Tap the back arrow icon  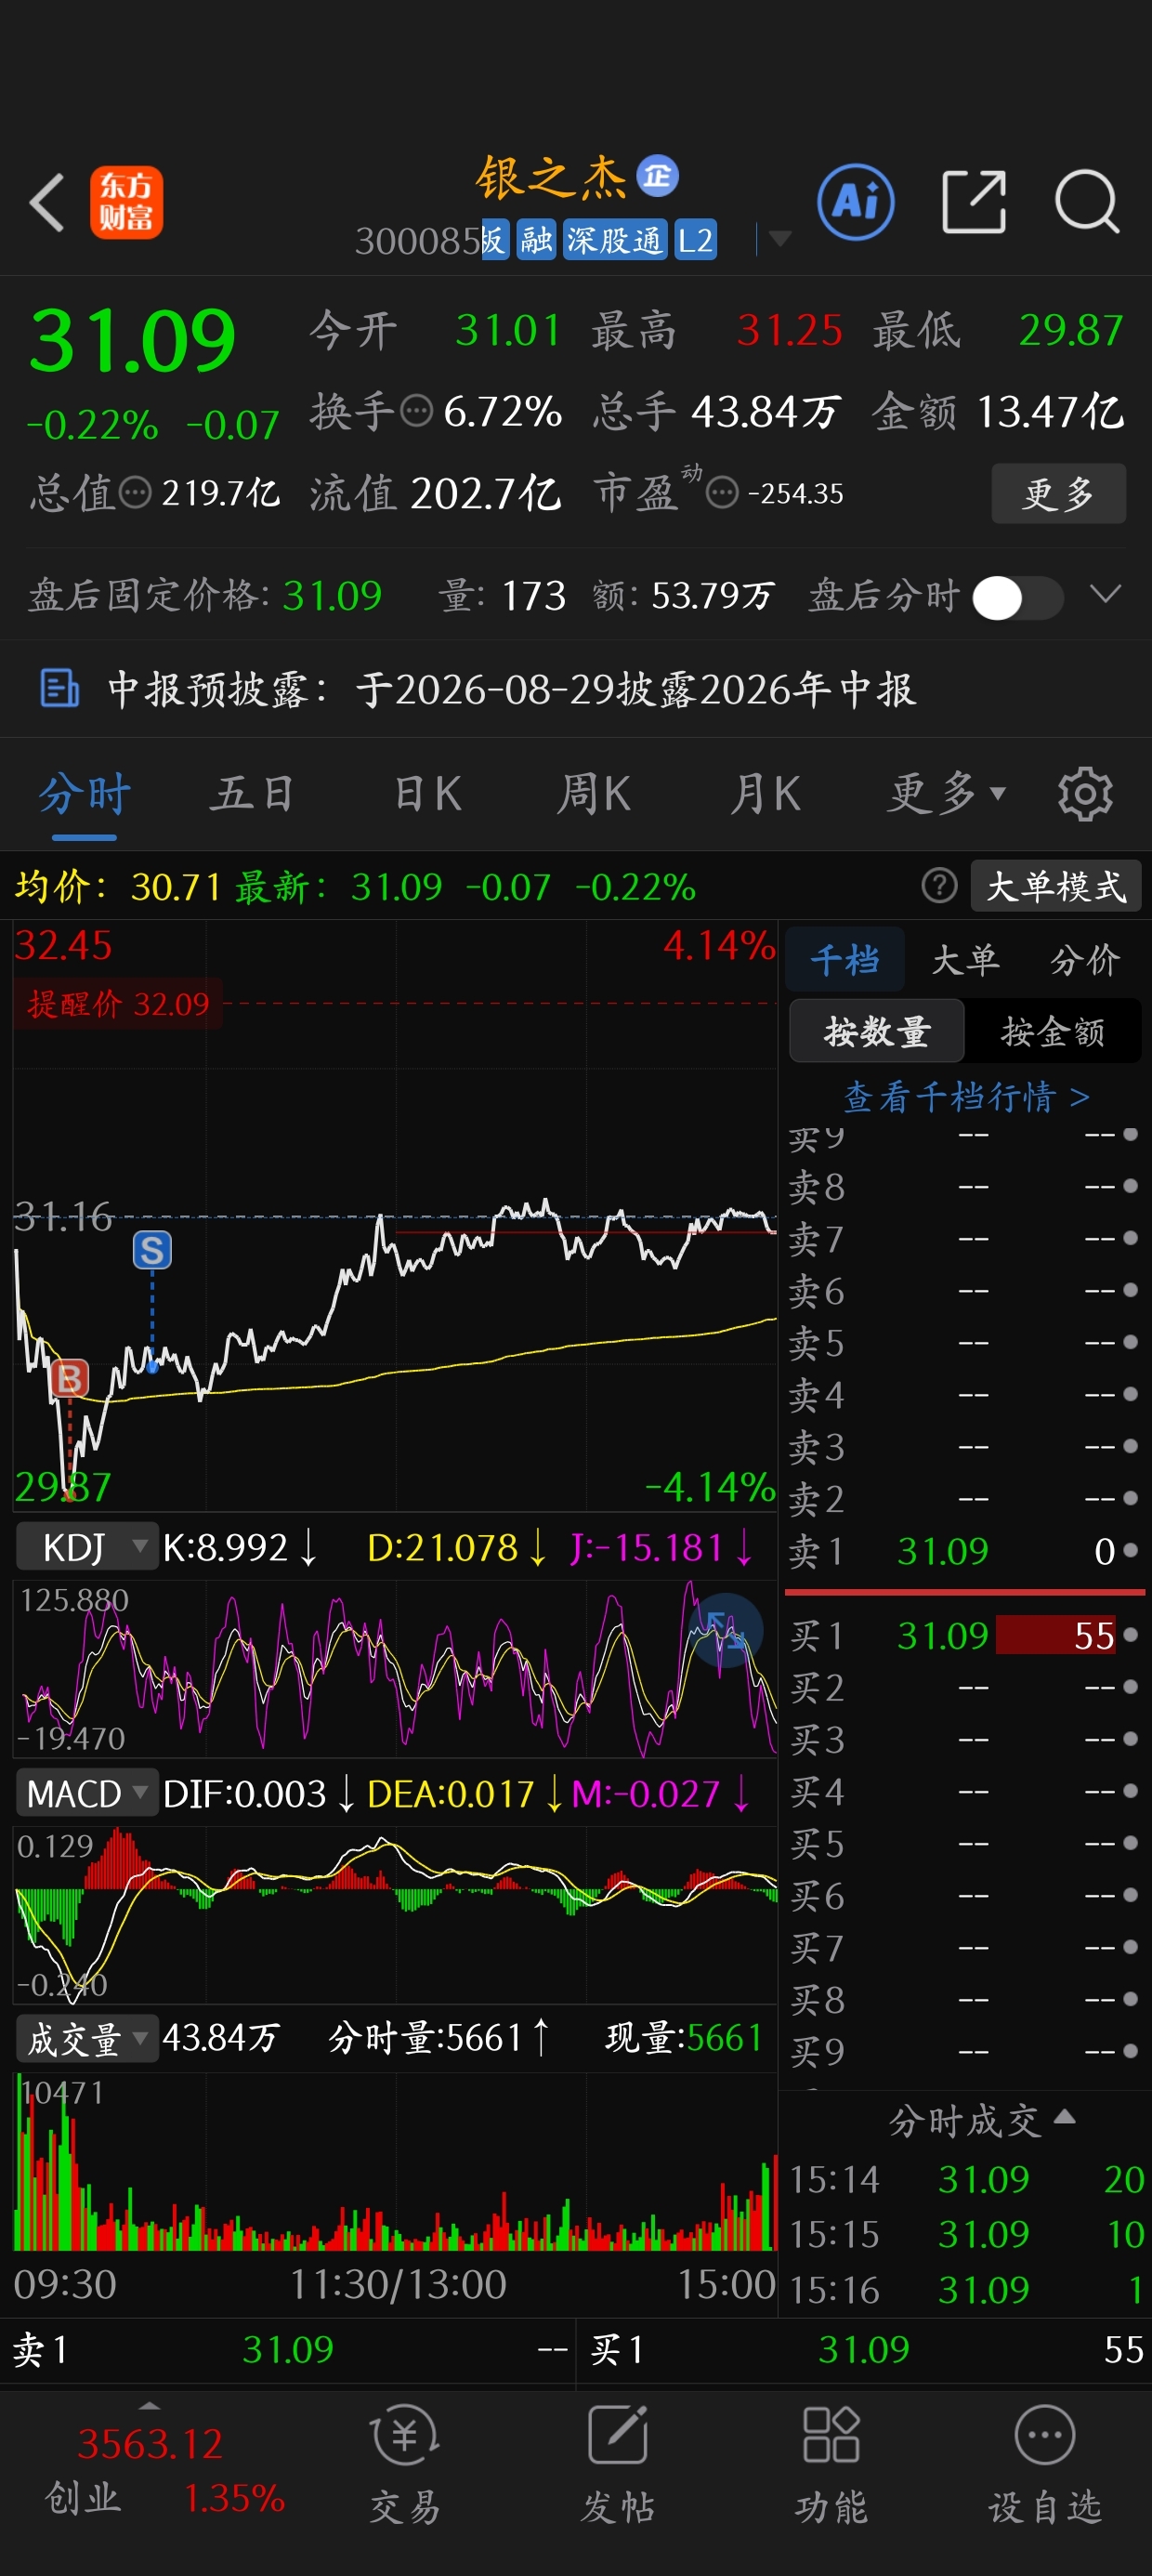(x=47, y=202)
